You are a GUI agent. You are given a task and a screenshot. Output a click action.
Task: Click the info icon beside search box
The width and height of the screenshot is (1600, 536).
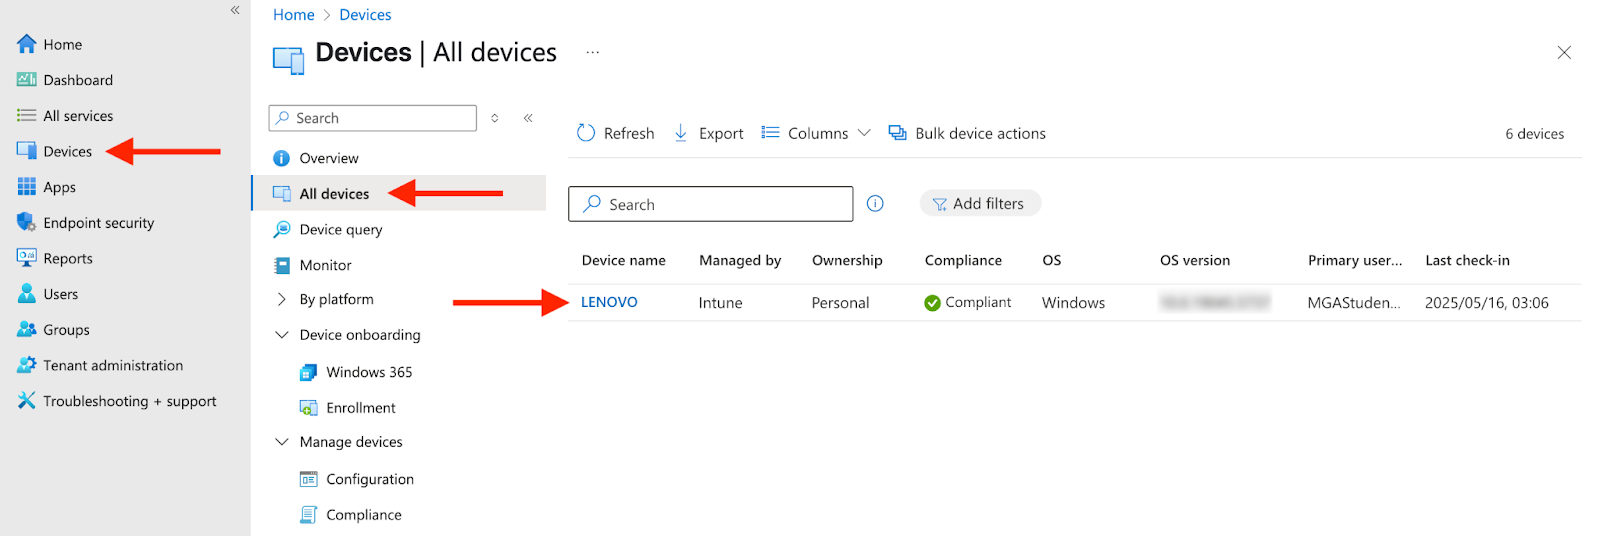875,204
